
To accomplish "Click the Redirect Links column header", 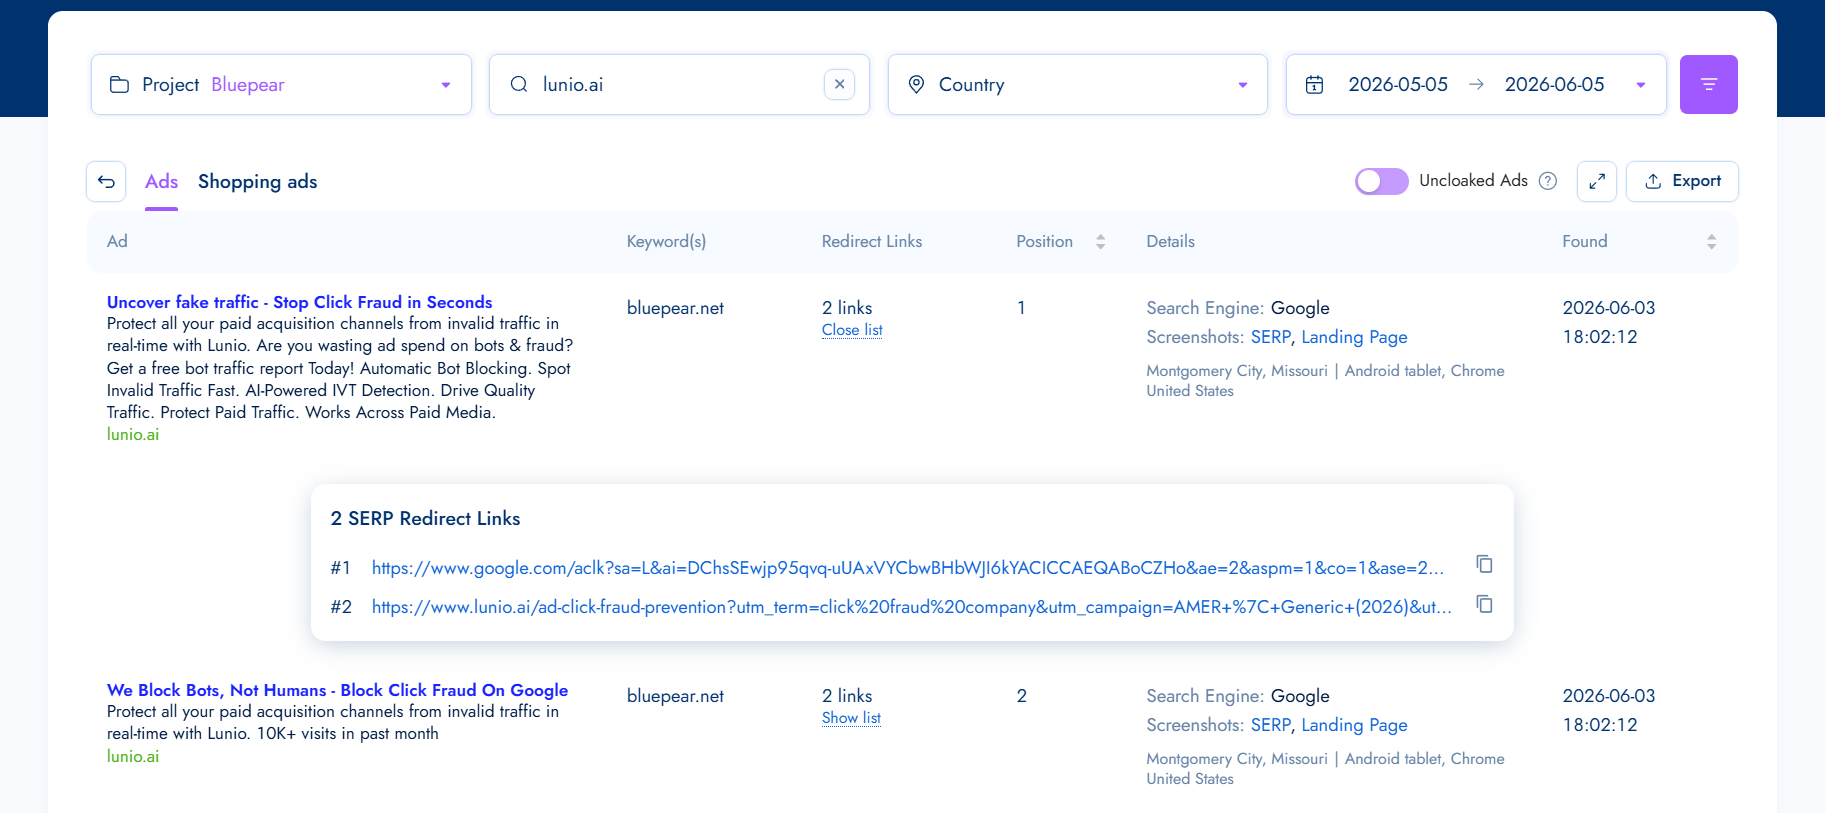I will pyautogui.click(x=872, y=241).
